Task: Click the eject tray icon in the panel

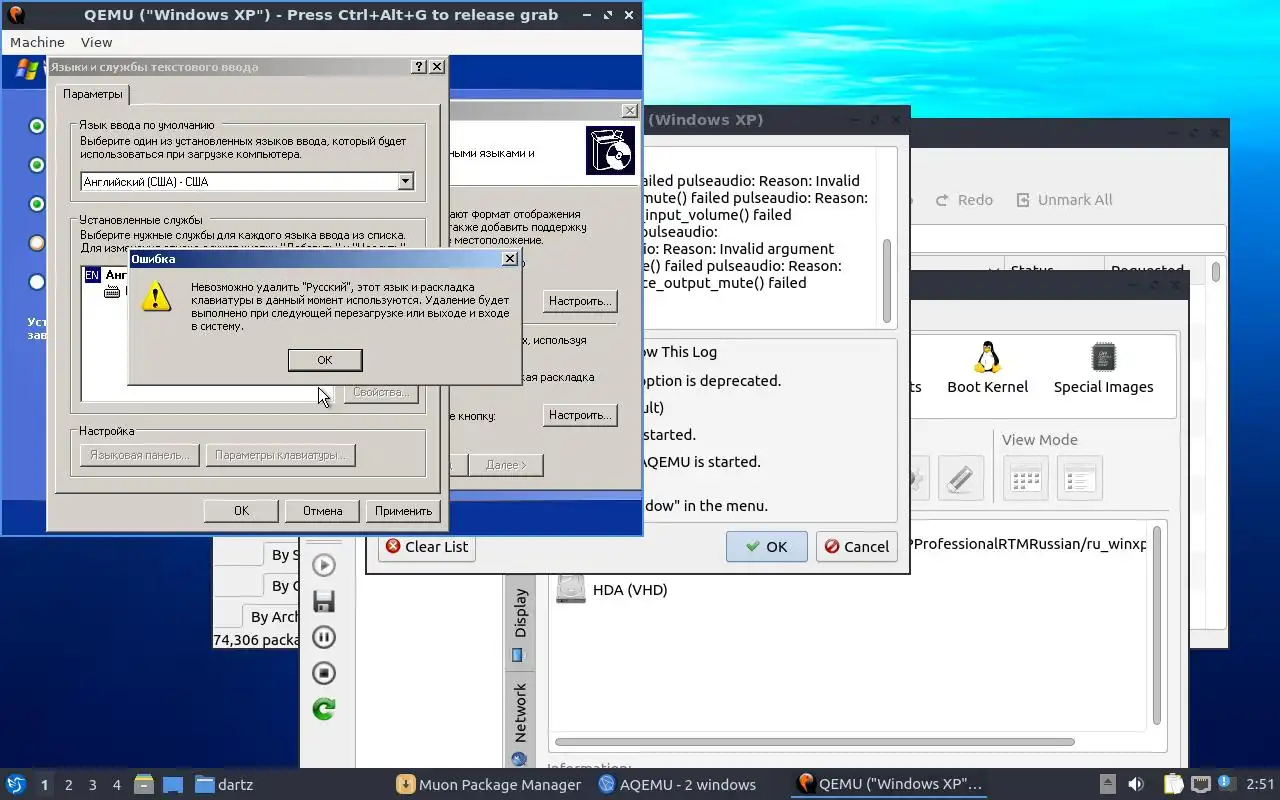Action: (1107, 784)
